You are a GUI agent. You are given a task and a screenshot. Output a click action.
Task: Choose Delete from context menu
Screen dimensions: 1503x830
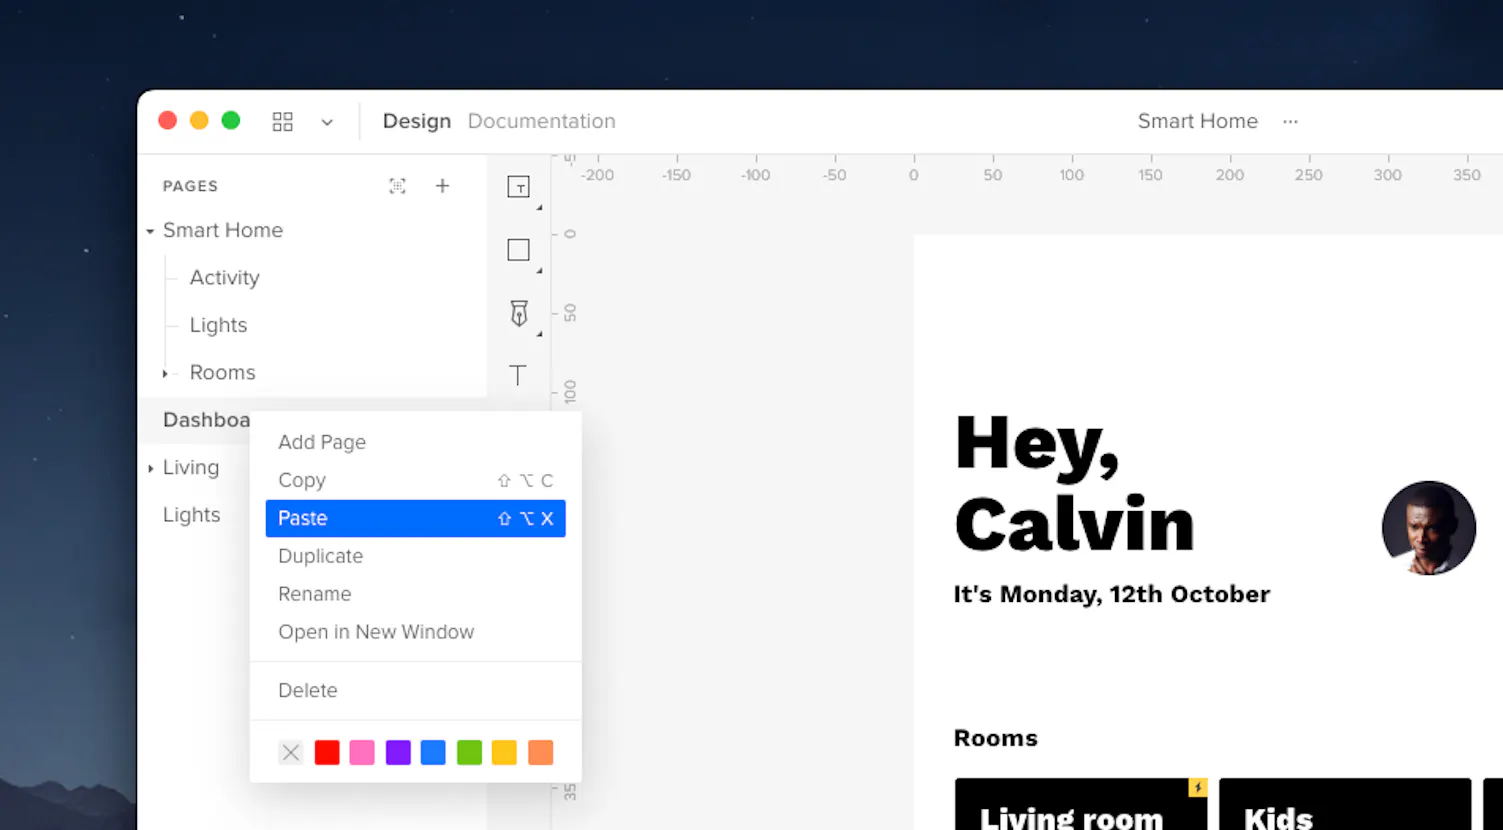415,690
